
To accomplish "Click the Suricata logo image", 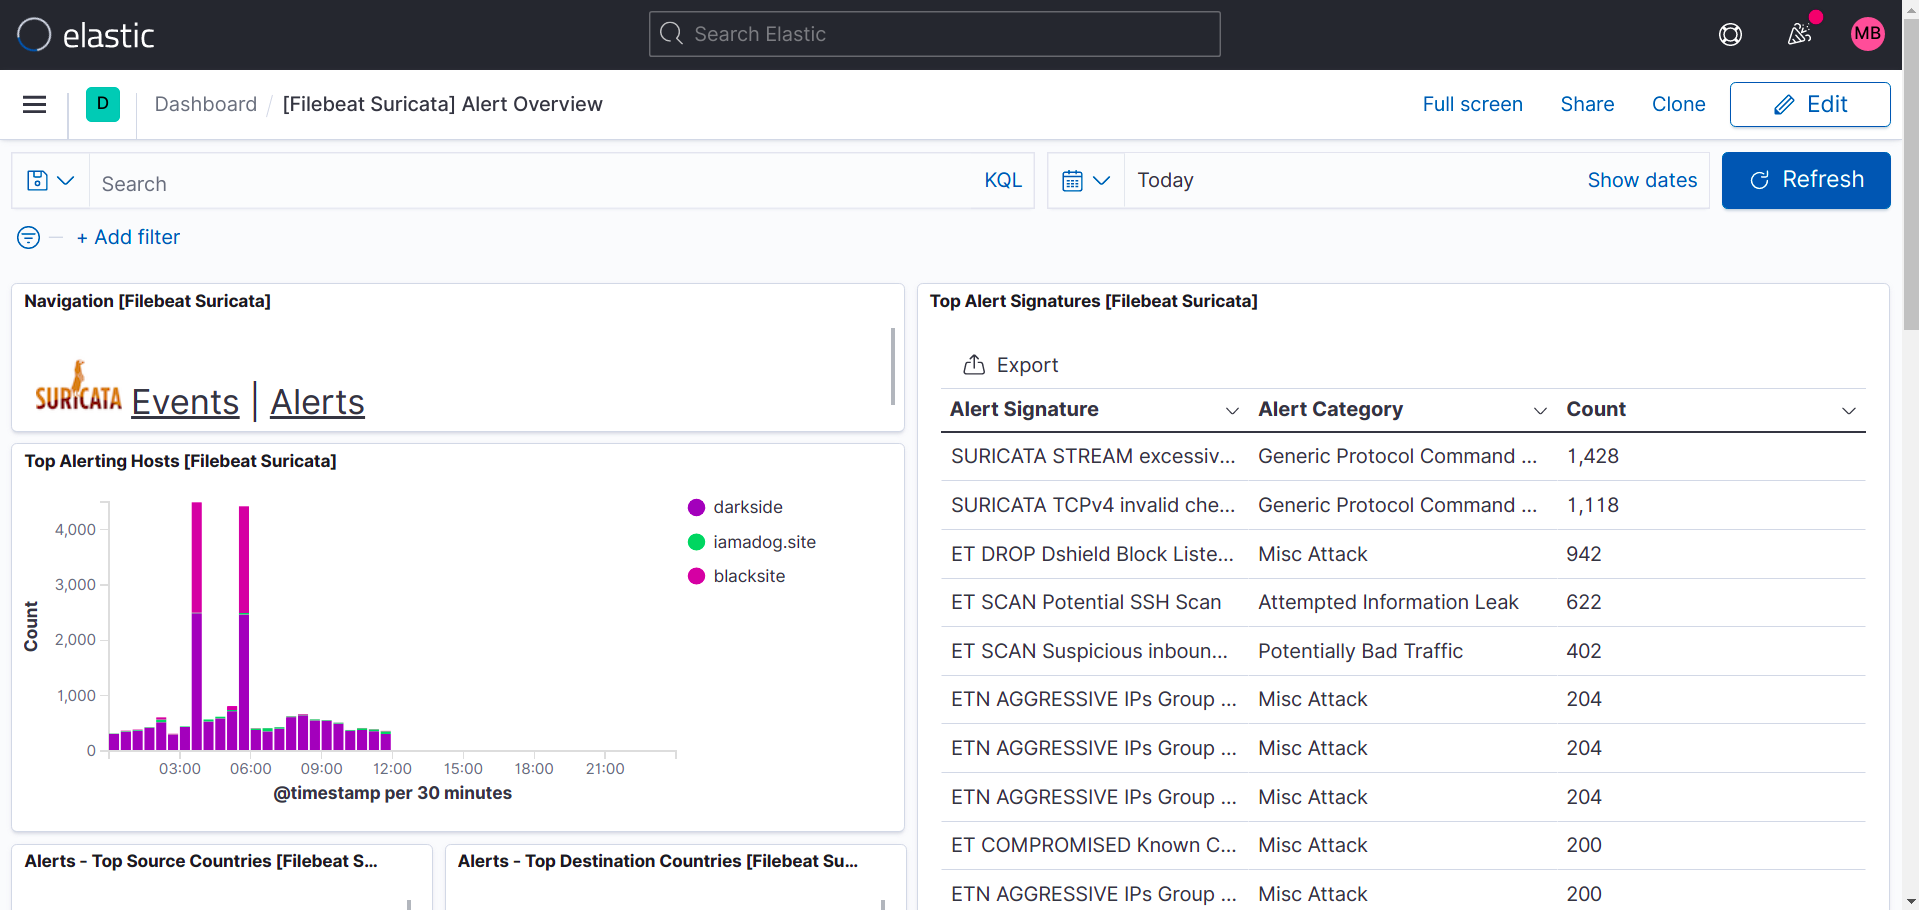I will pos(78,387).
